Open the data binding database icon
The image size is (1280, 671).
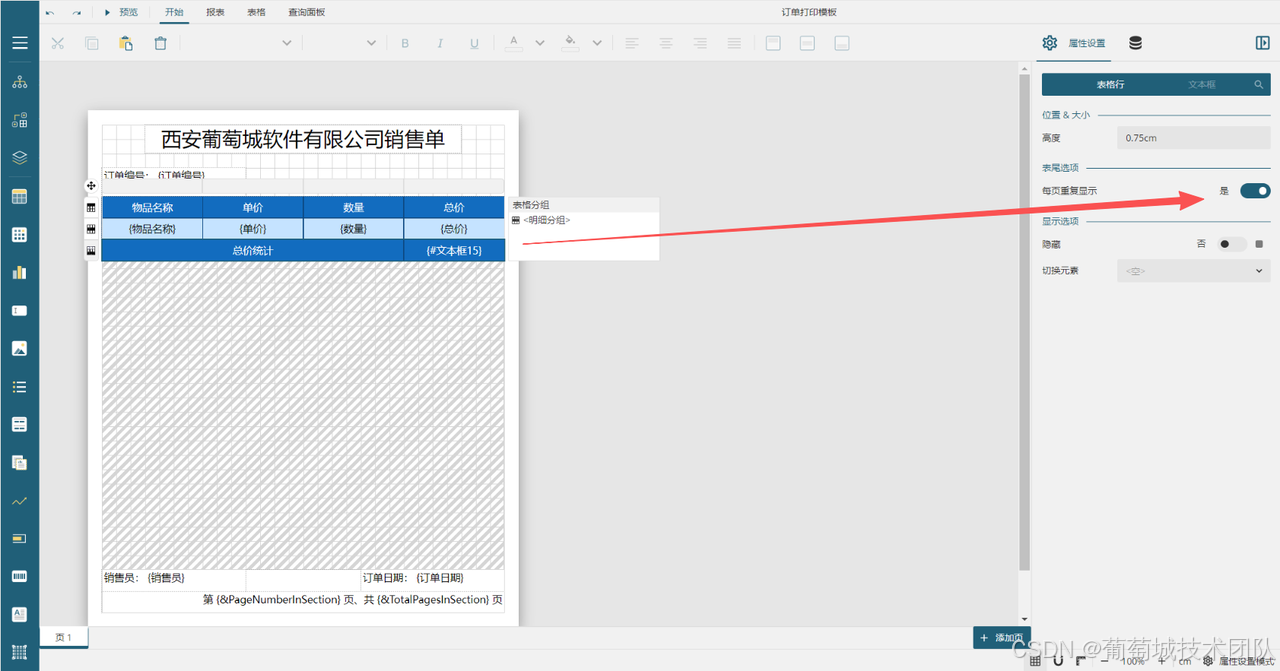tap(1135, 43)
